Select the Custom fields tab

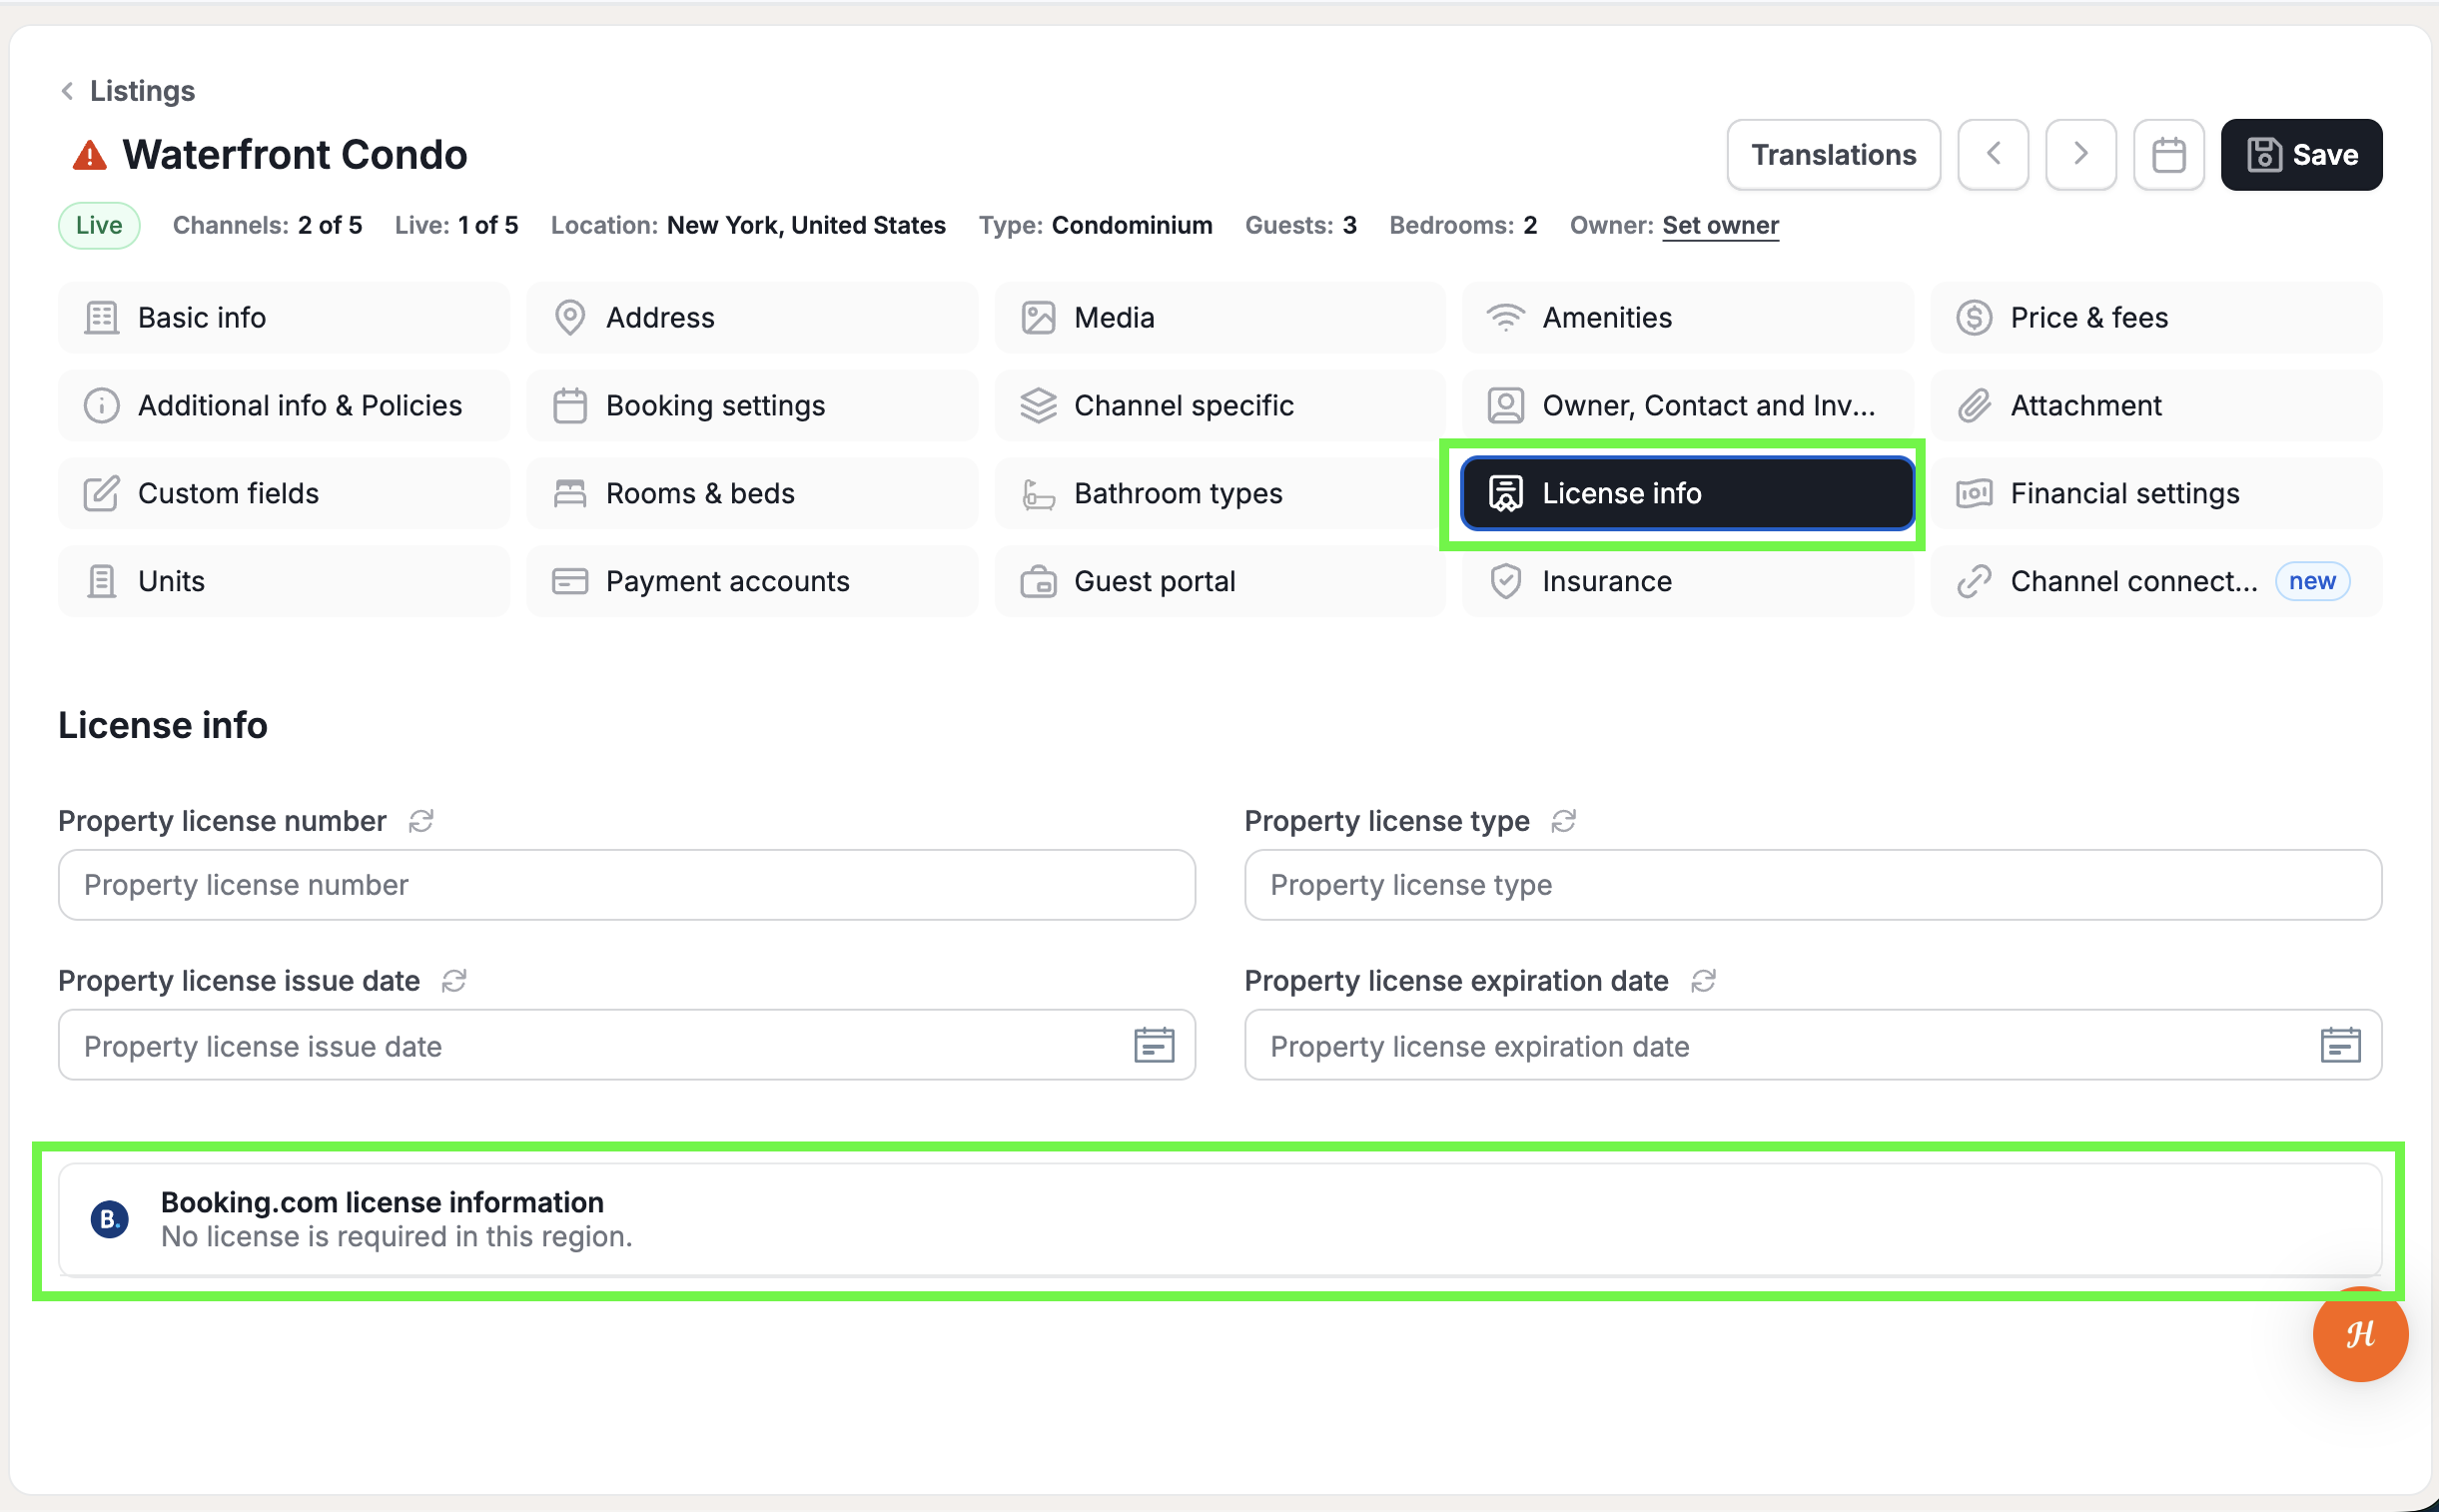click(x=284, y=494)
